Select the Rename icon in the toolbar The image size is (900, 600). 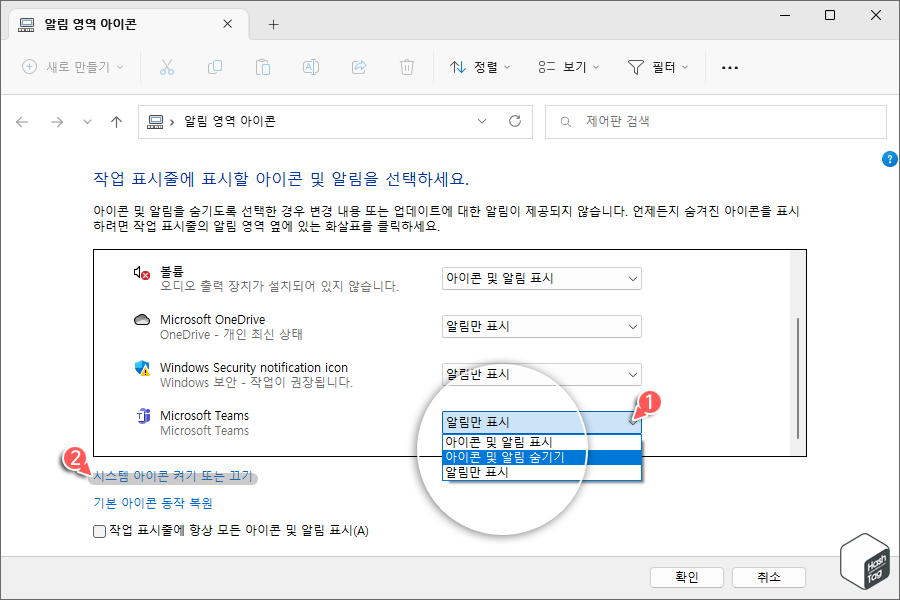(x=311, y=67)
